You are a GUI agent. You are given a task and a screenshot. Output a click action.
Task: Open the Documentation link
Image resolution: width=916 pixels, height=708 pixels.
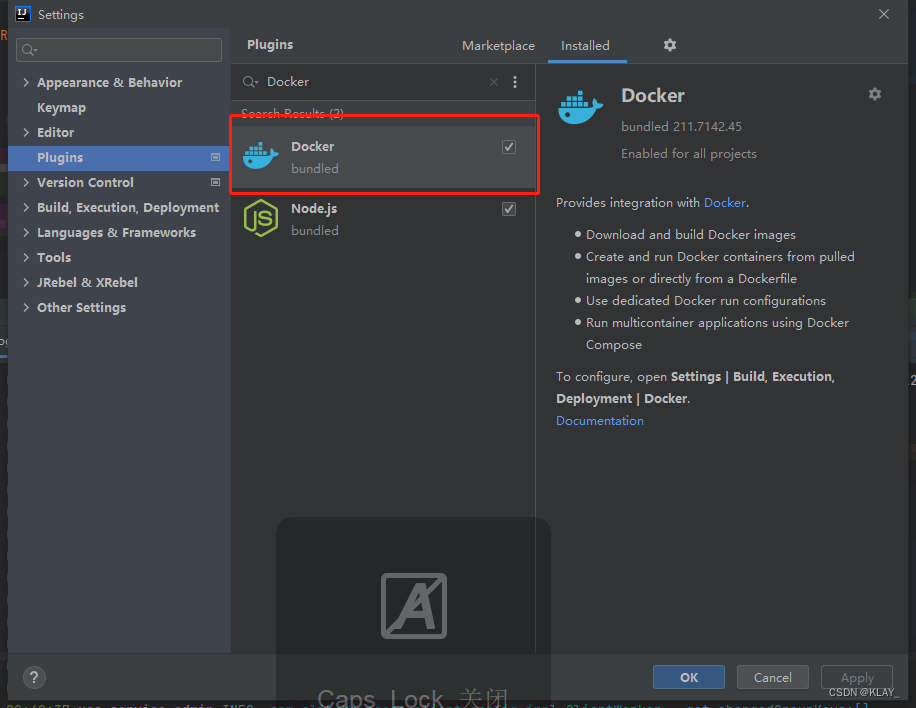600,421
